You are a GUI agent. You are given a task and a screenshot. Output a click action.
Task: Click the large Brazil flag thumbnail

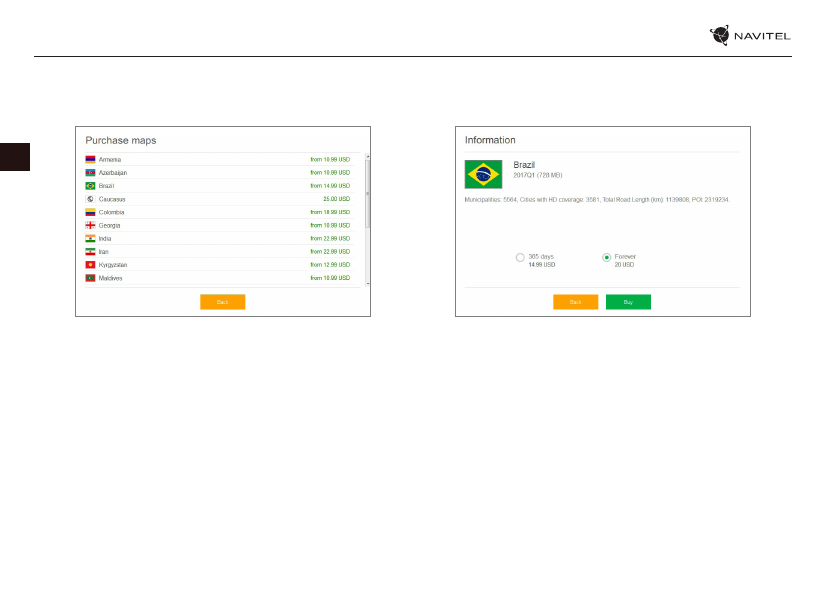484,174
